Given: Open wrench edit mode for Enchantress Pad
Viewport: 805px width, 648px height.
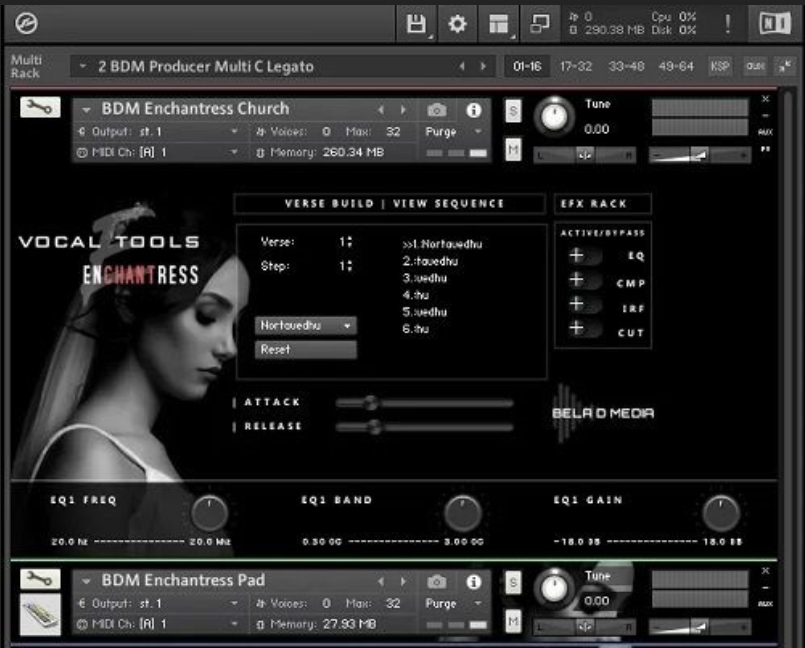Looking at the screenshot, I should pyautogui.click(x=40, y=579).
